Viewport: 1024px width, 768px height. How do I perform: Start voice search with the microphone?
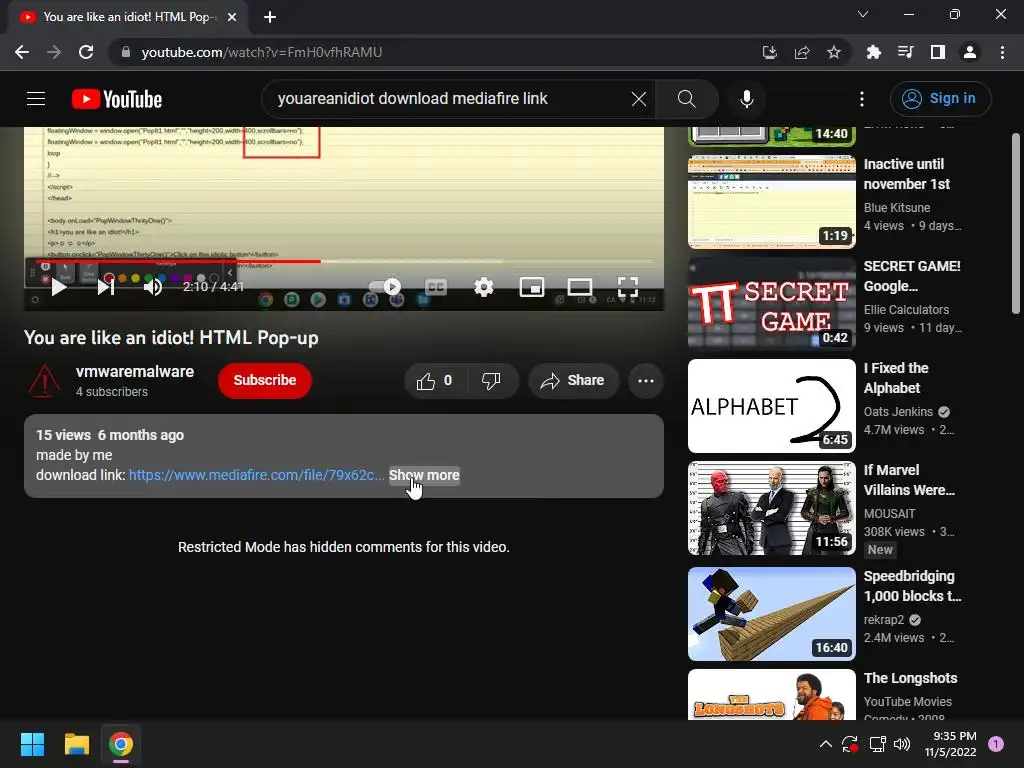(746, 99)
